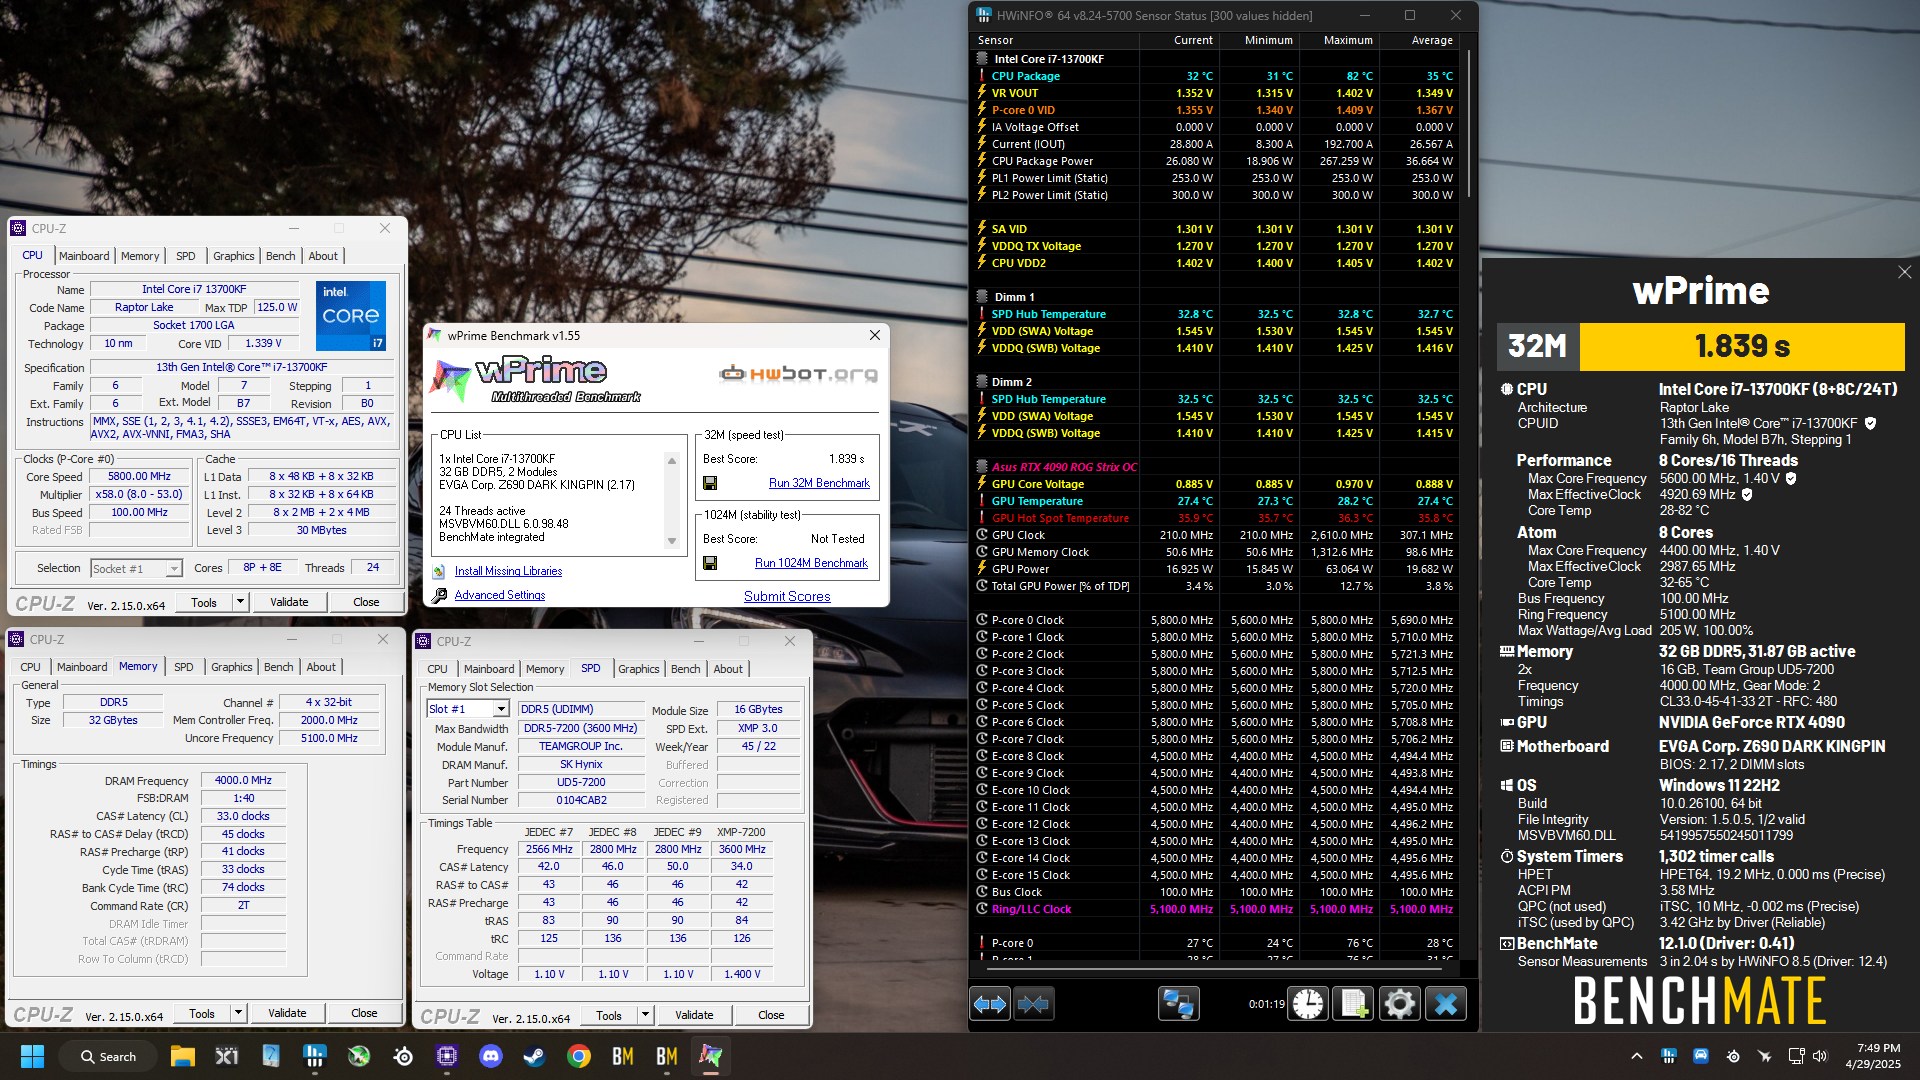Open Steam from the taskbar
The width and height of the screenshot is (1920, 1080).
tap(535, 1056)
